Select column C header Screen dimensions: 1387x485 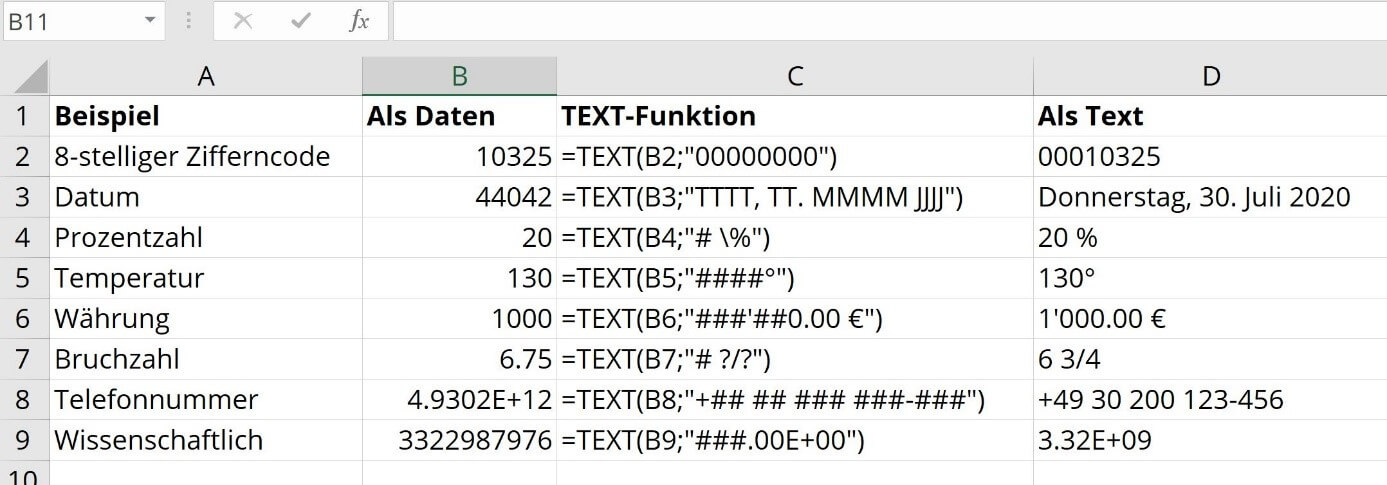tap(795, 76)
